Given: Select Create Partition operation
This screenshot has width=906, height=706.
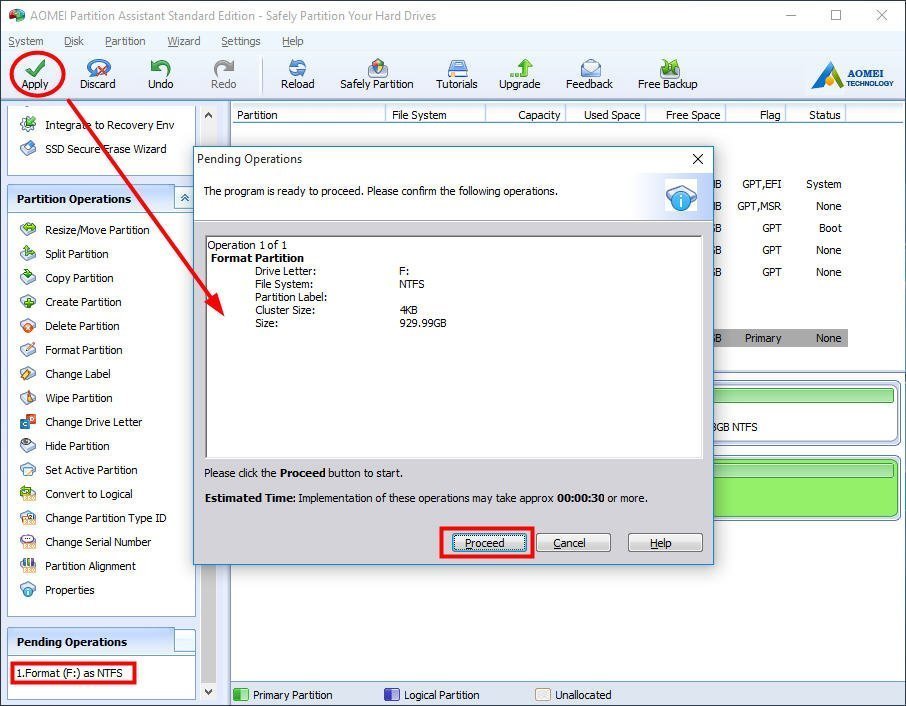Looking at the screenshot, I should coord(70,302).
